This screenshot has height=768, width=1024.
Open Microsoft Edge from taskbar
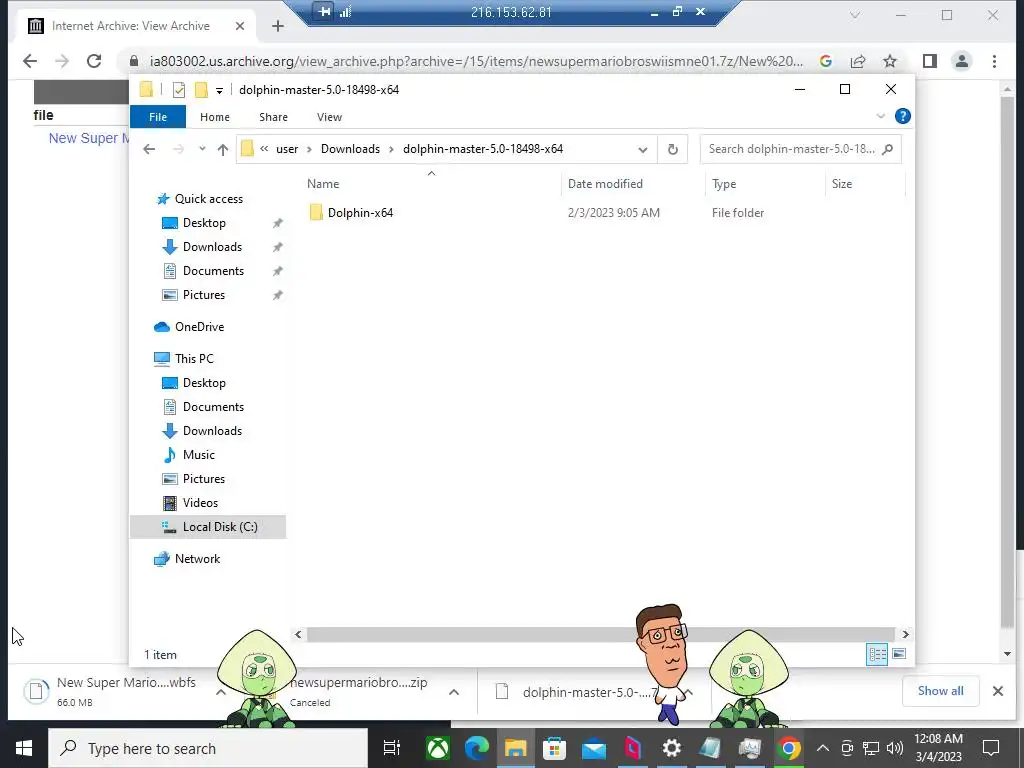[477, 748]
